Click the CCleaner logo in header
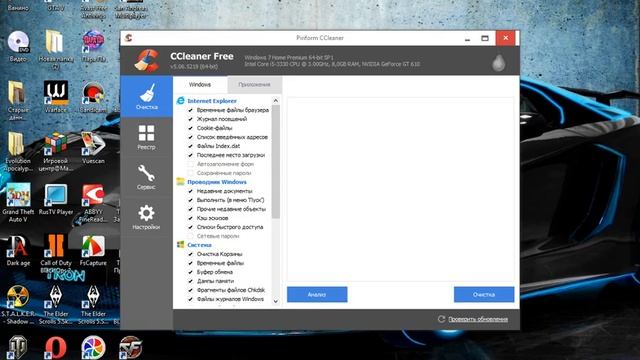640x360 pixels. click(147, 60)
